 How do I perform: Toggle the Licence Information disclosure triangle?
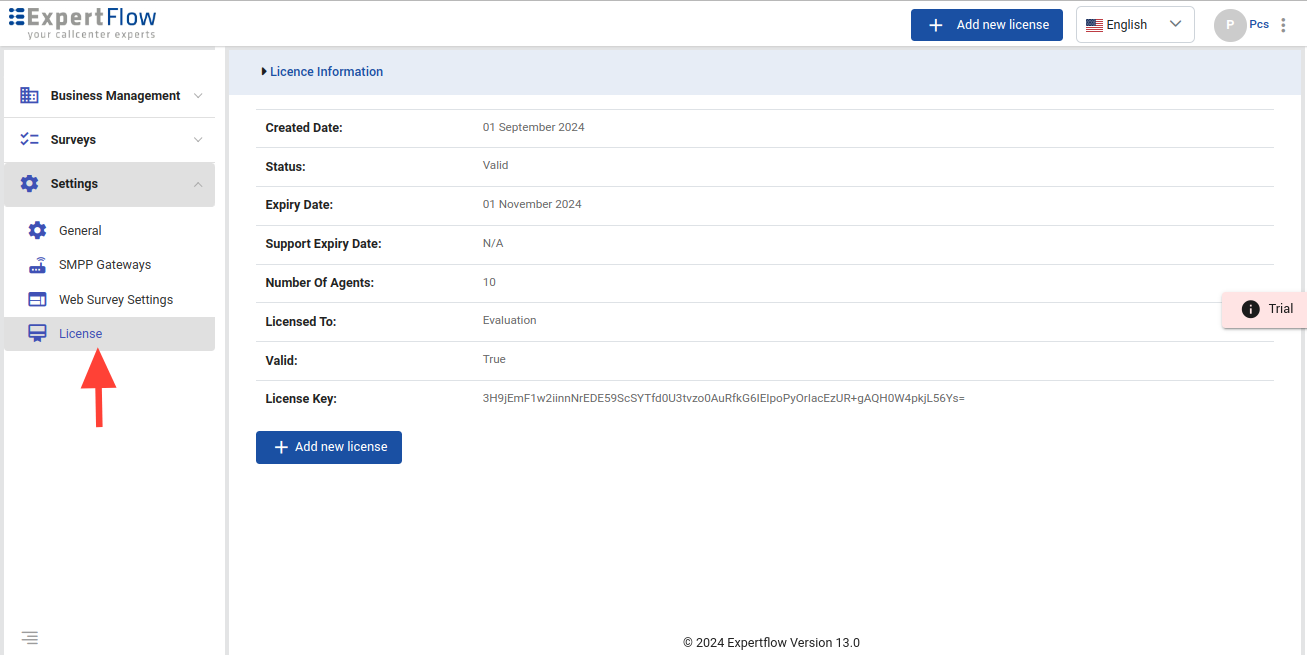pyautogui.click(x=264, y=72)
